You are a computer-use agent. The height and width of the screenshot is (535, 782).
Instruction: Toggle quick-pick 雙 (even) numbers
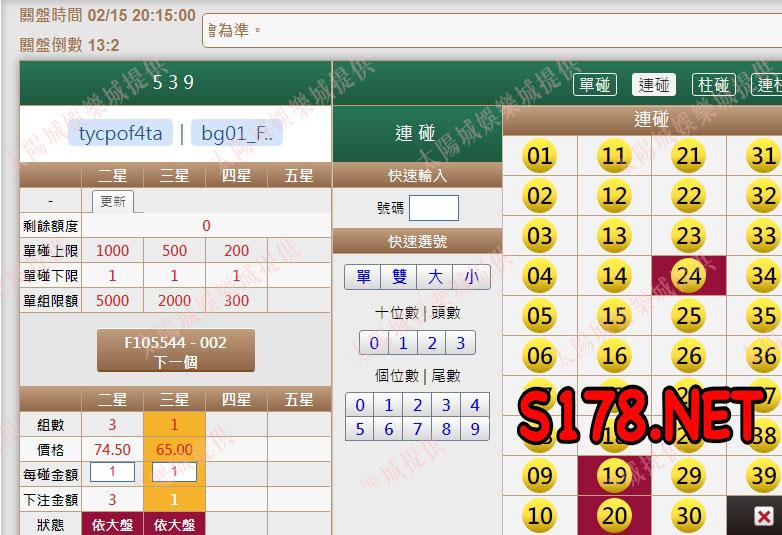(x=398, y=277)
